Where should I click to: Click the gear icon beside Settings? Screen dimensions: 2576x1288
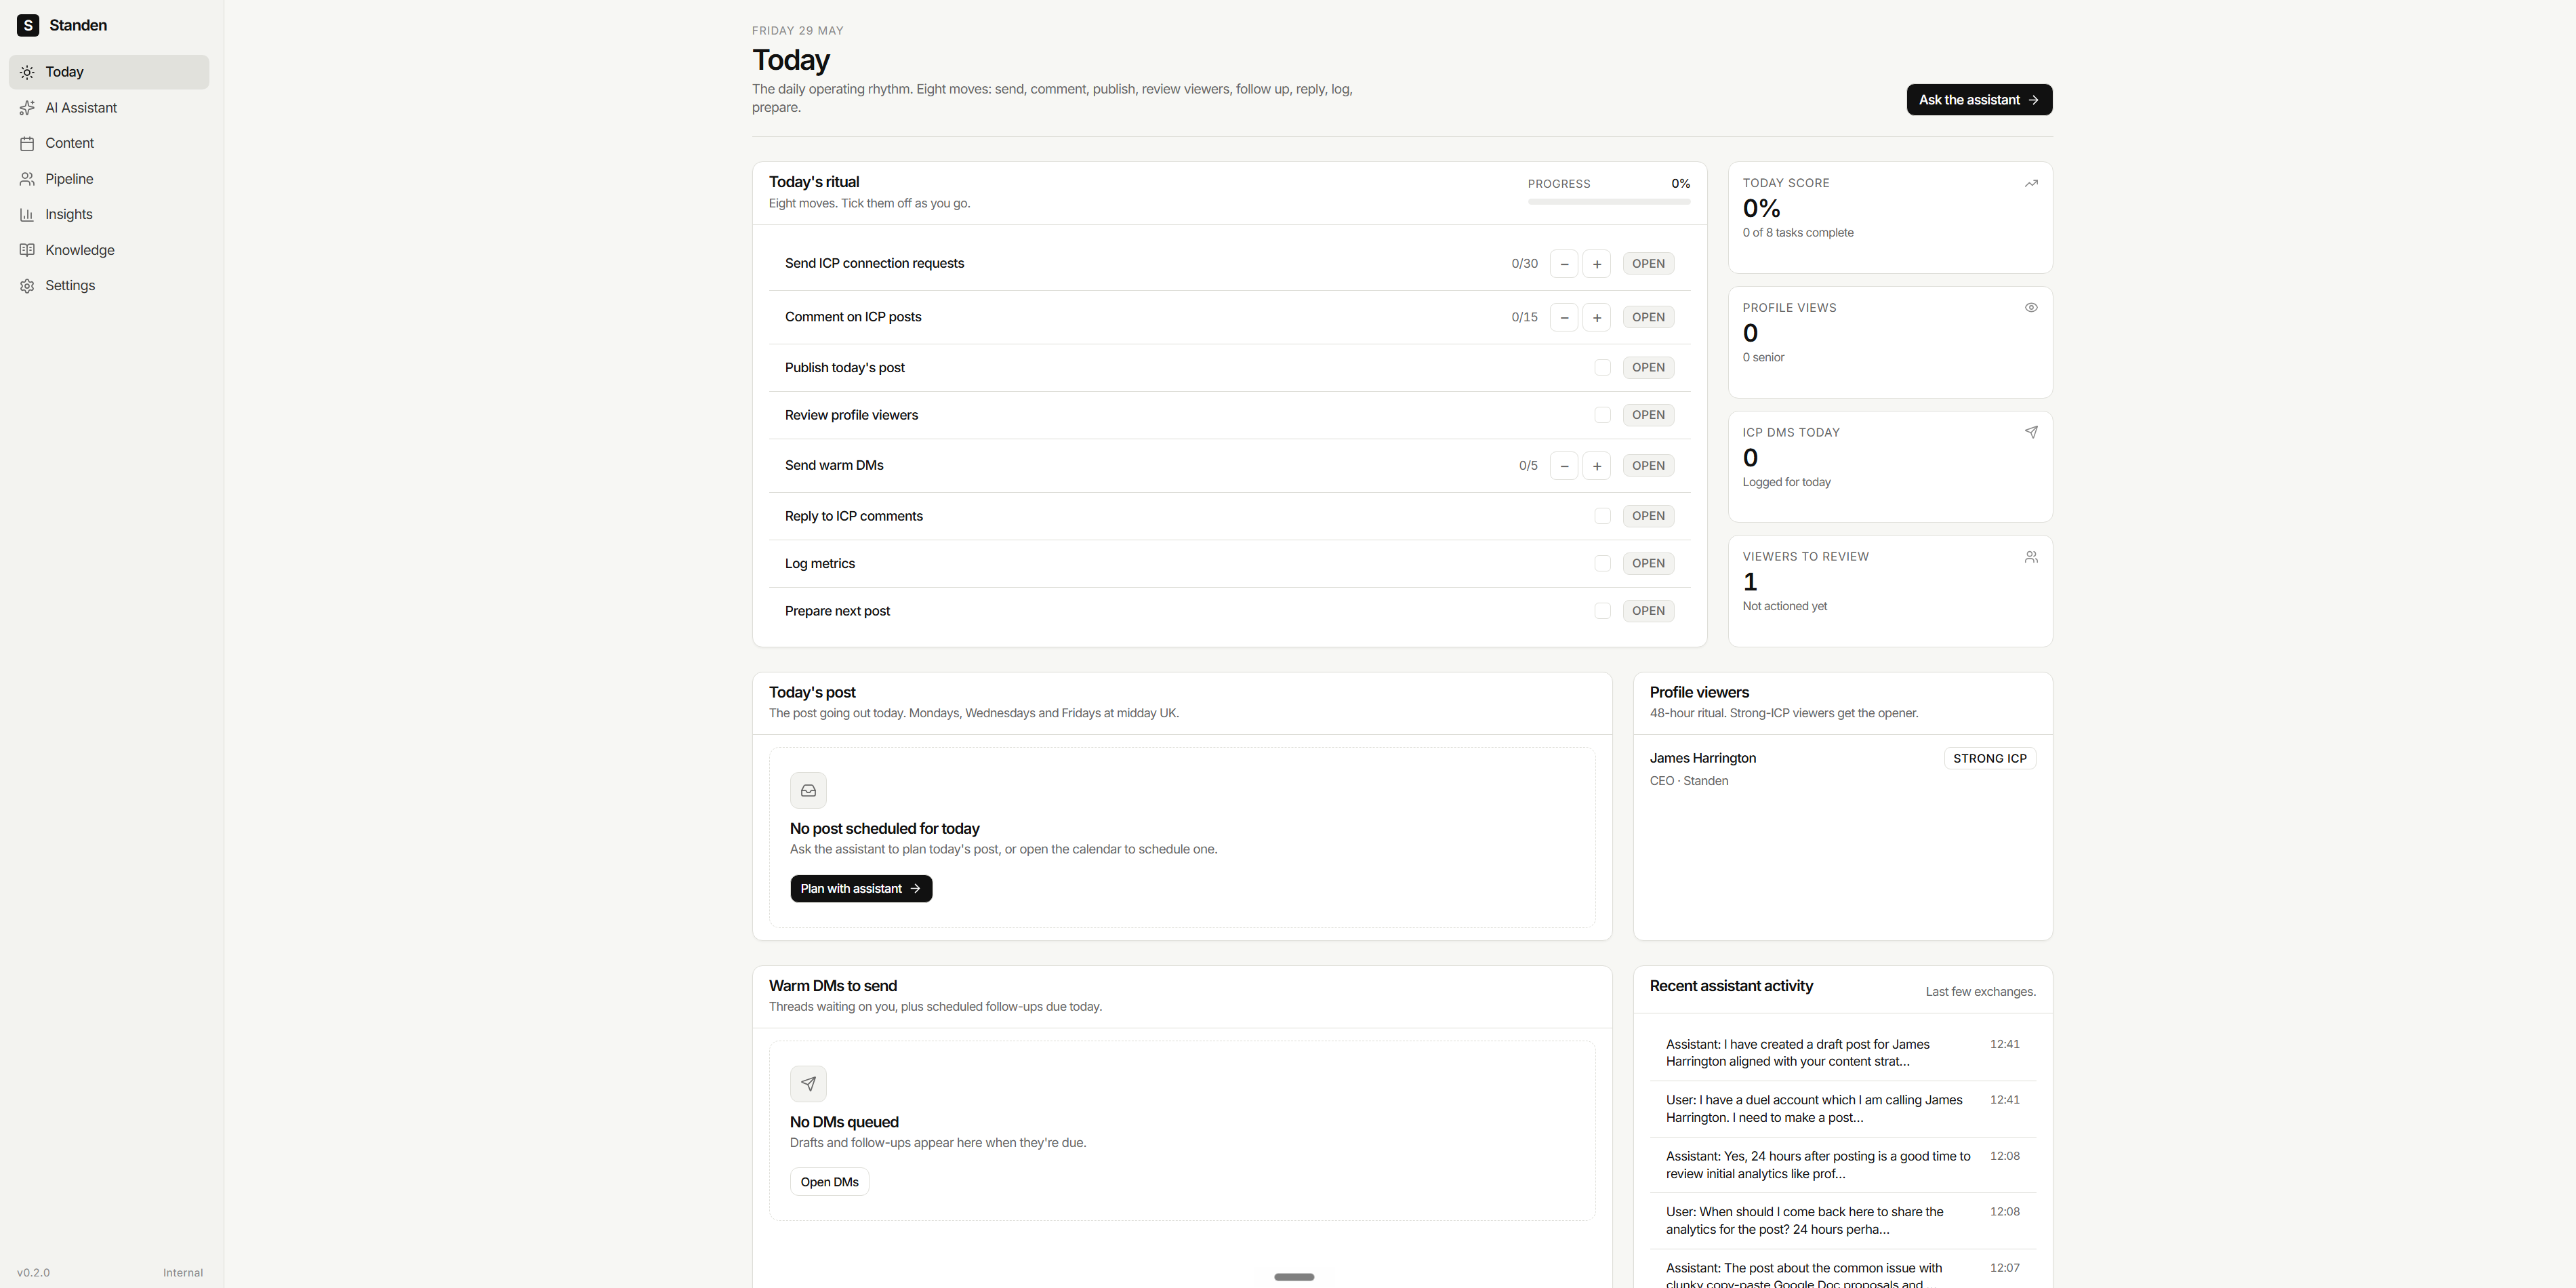(27, 286)
